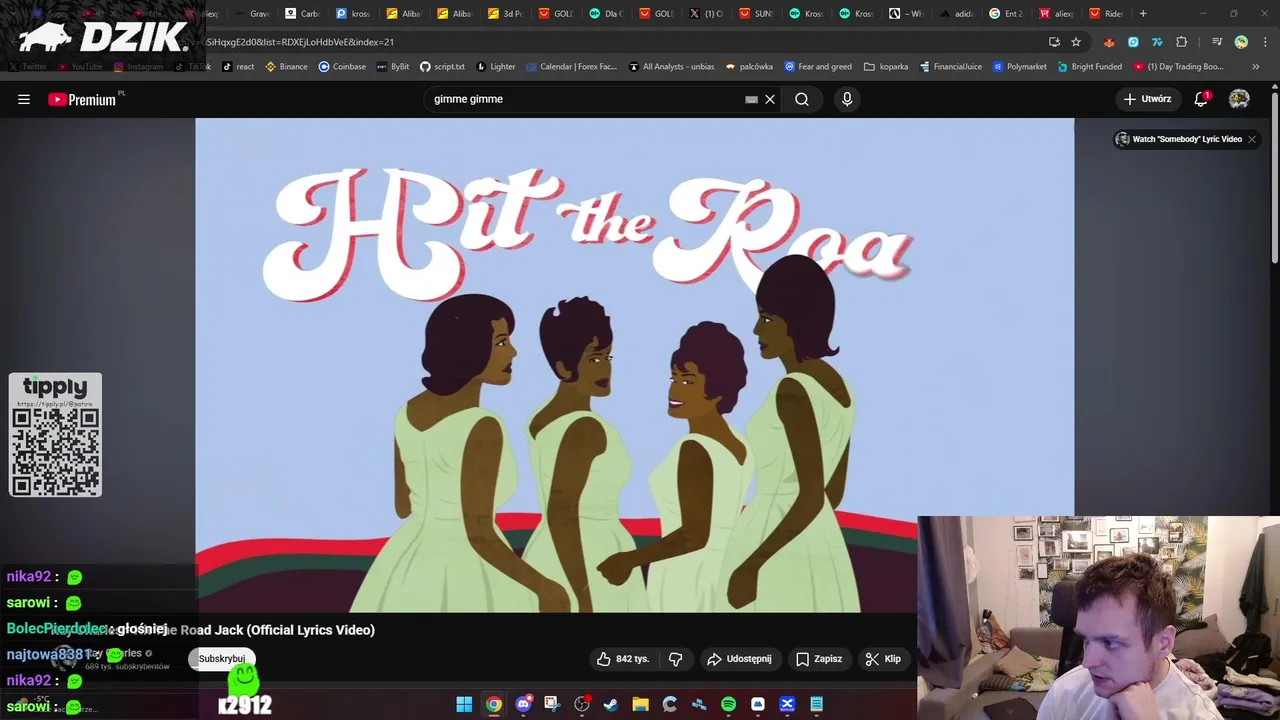The height and width of the screenshot is (720, 1280).
Task: Bookmark this page with the star icon
Action: [x=1076, y=42]
